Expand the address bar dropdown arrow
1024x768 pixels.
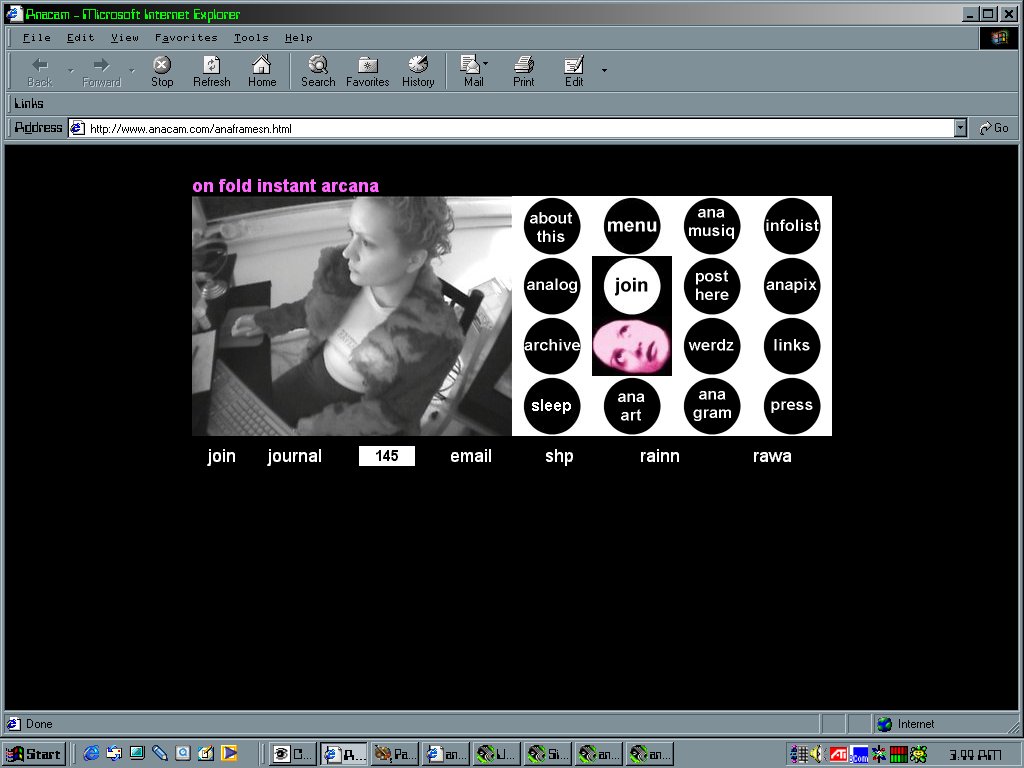tap(961, 128)
